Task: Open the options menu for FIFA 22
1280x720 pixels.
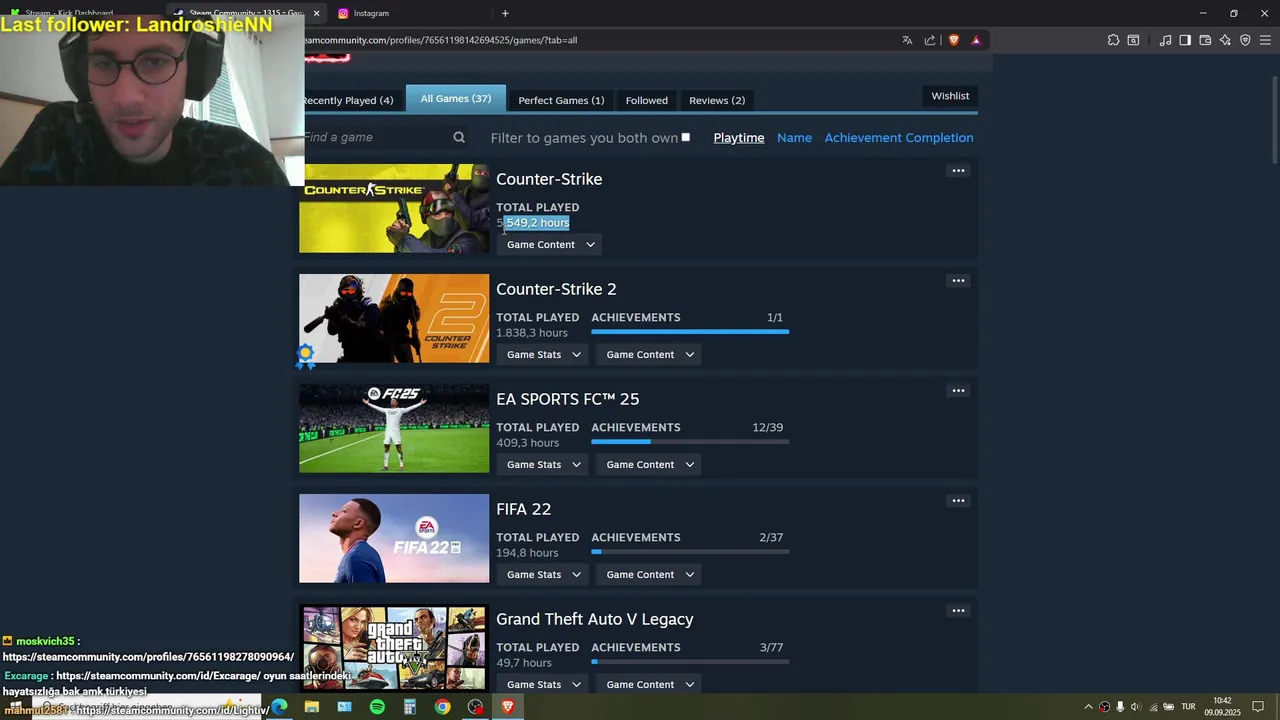Action: pos(958,501)
